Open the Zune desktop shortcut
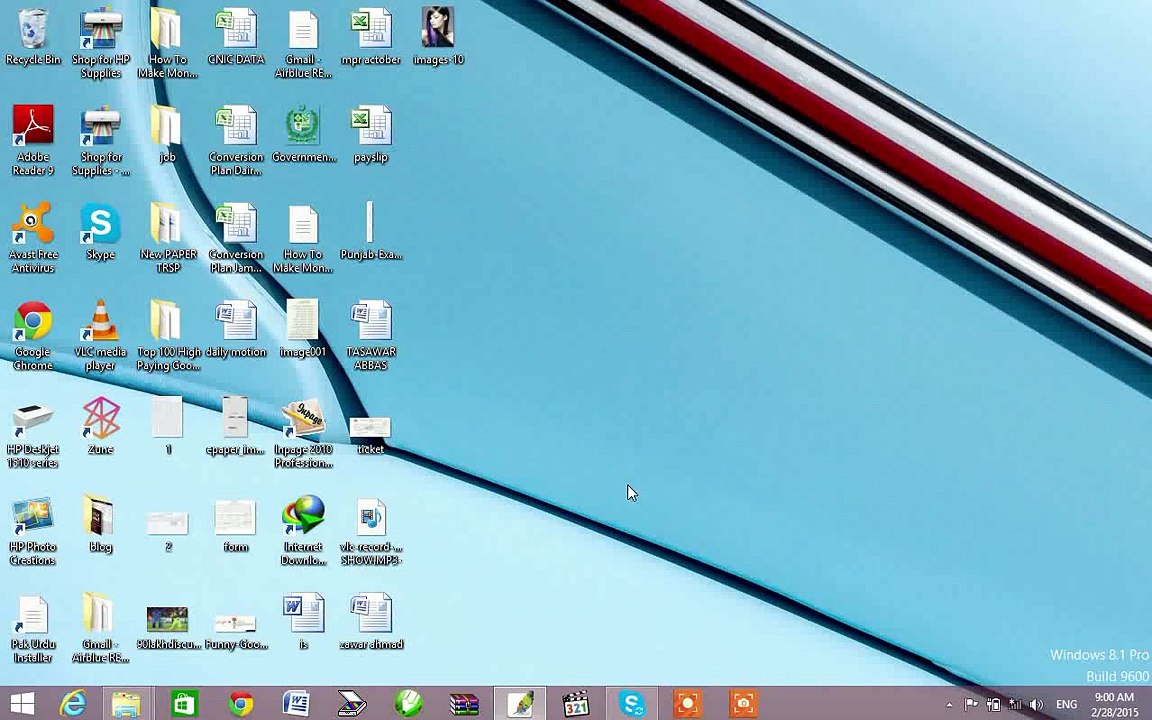The height and width of the screenshot is (720, 1152). (101, 427)
